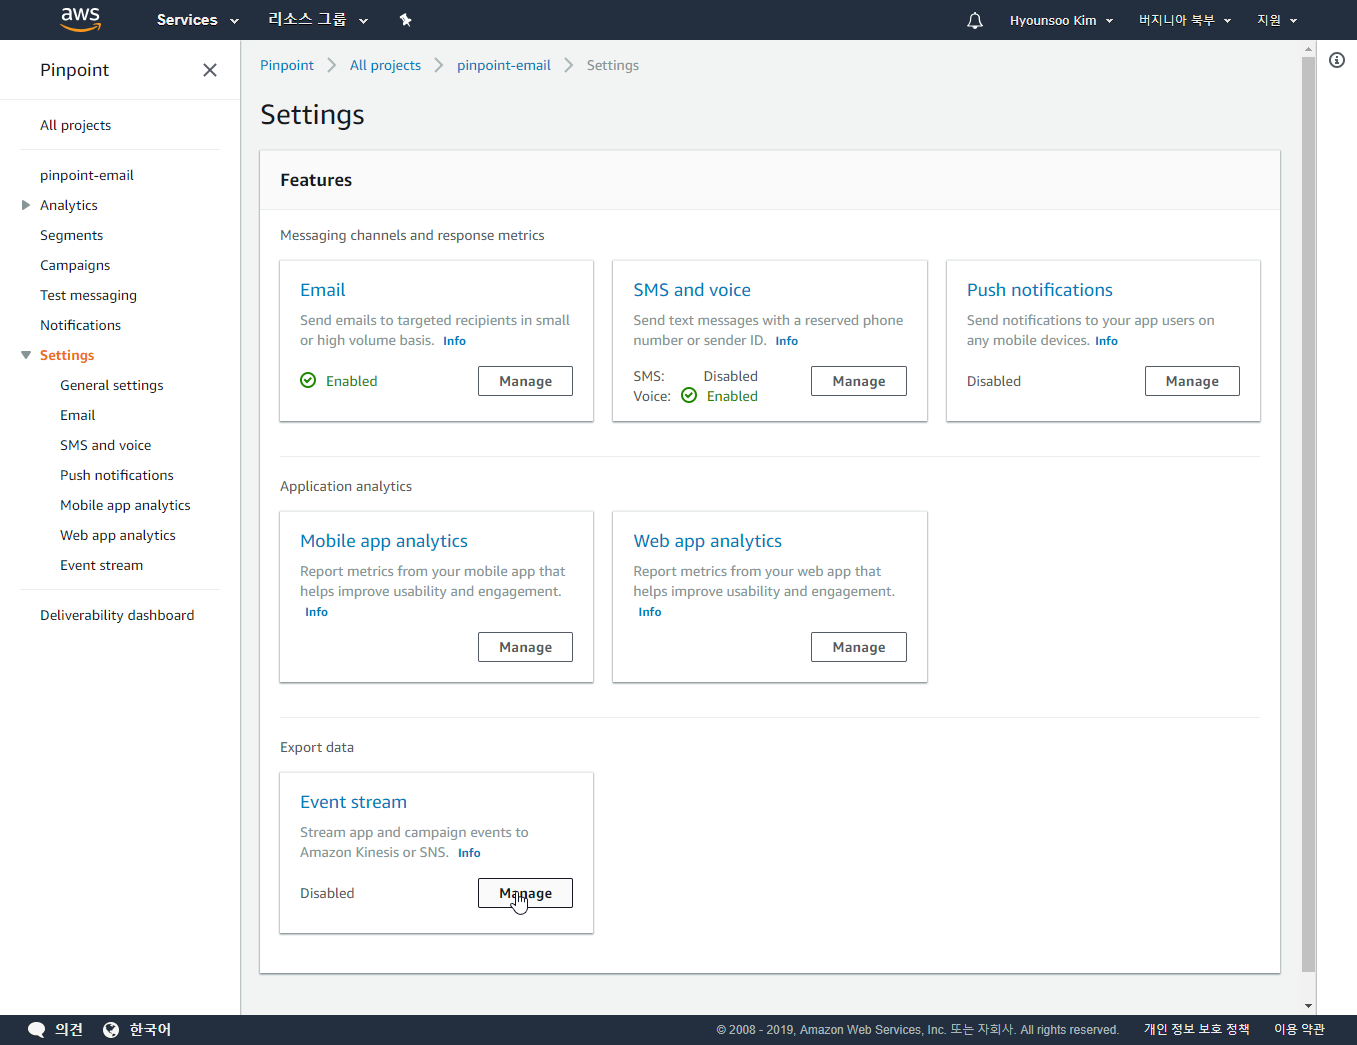The height and width of the screenshot is (1045, 1357).
Task: Open the notifications bell icon
Action: click(975, 20)
